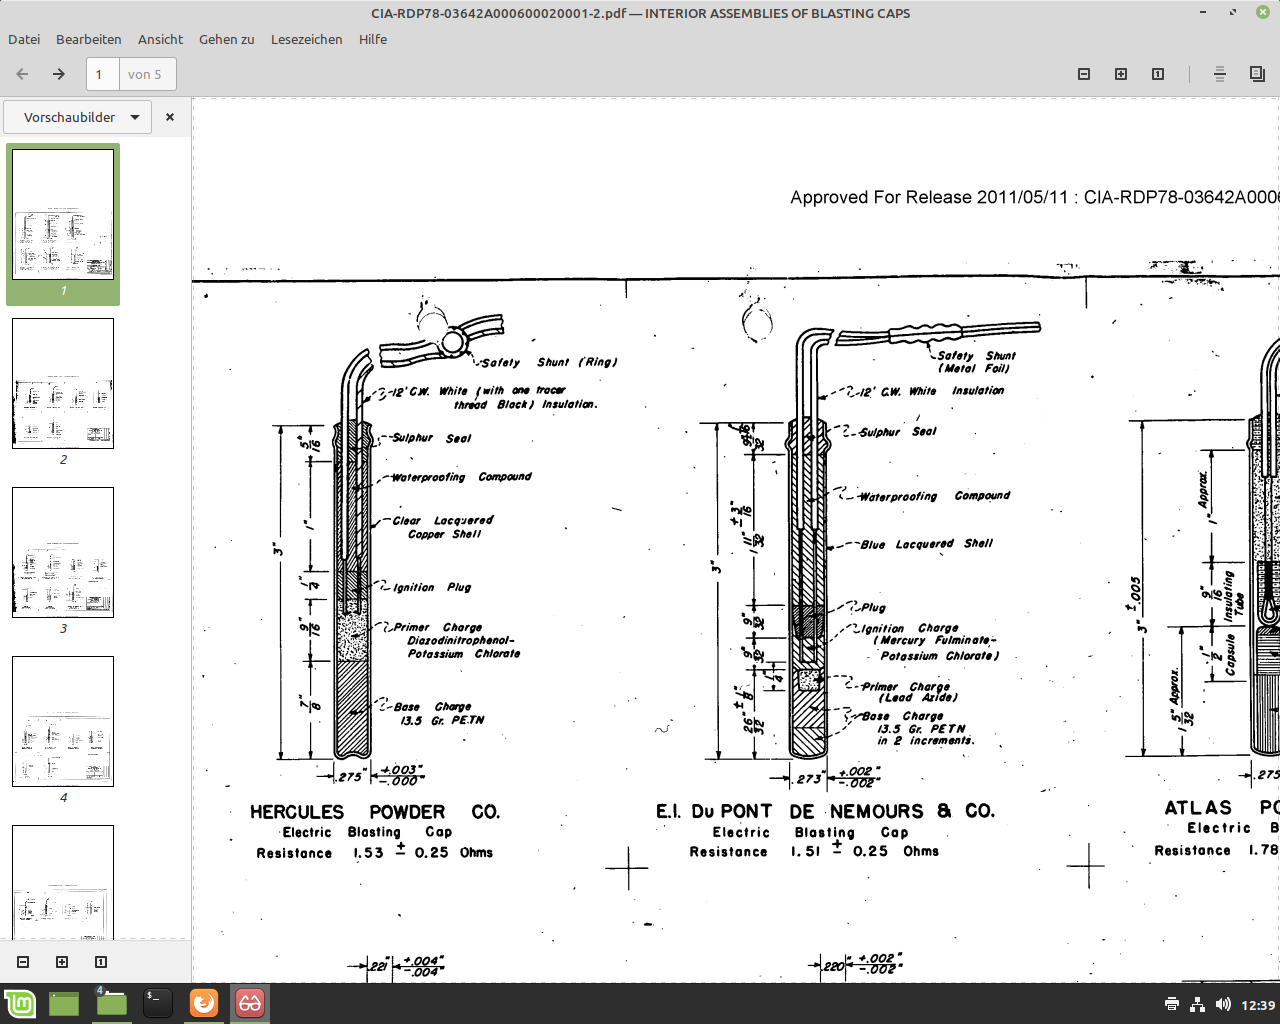Enlarge thumbnails with sidebar plus icon
Viewport: 1280px width, 1024px height.
(x=62, y=962)
